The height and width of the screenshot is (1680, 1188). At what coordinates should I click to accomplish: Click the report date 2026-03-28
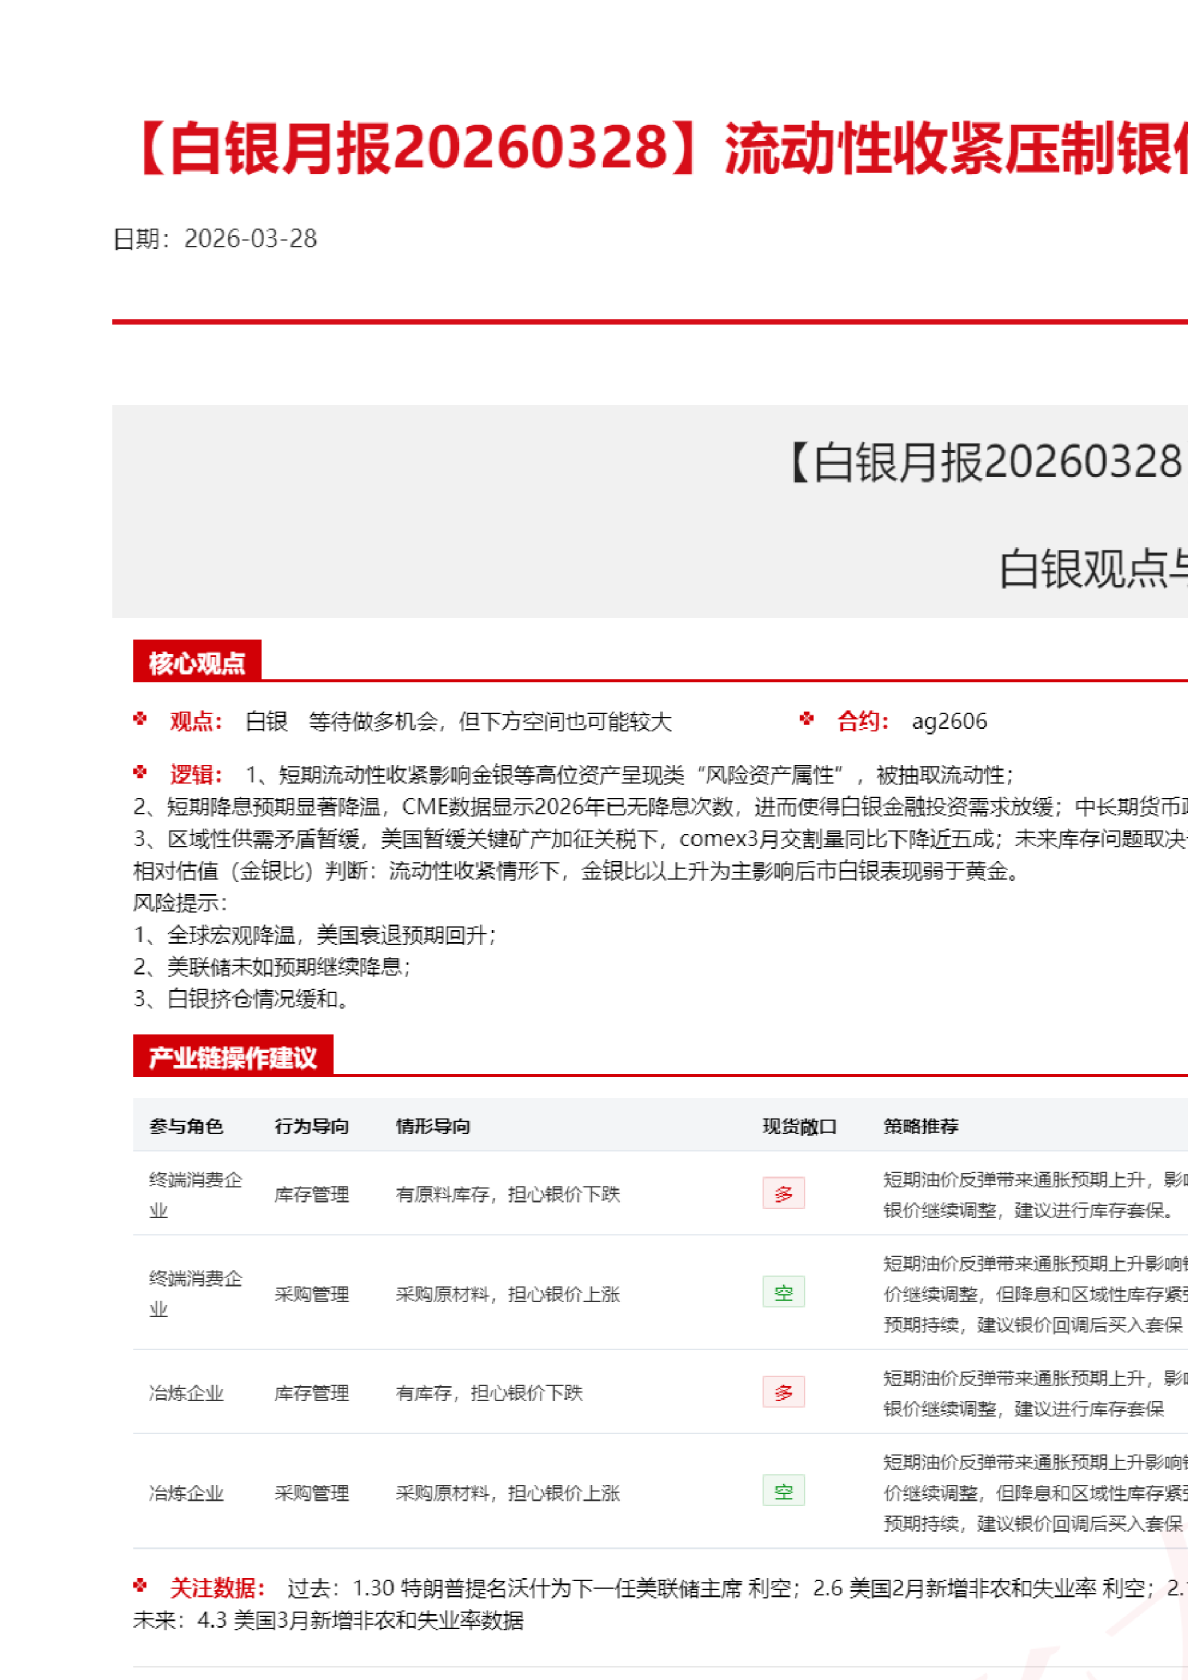click(x=250, y=239)
